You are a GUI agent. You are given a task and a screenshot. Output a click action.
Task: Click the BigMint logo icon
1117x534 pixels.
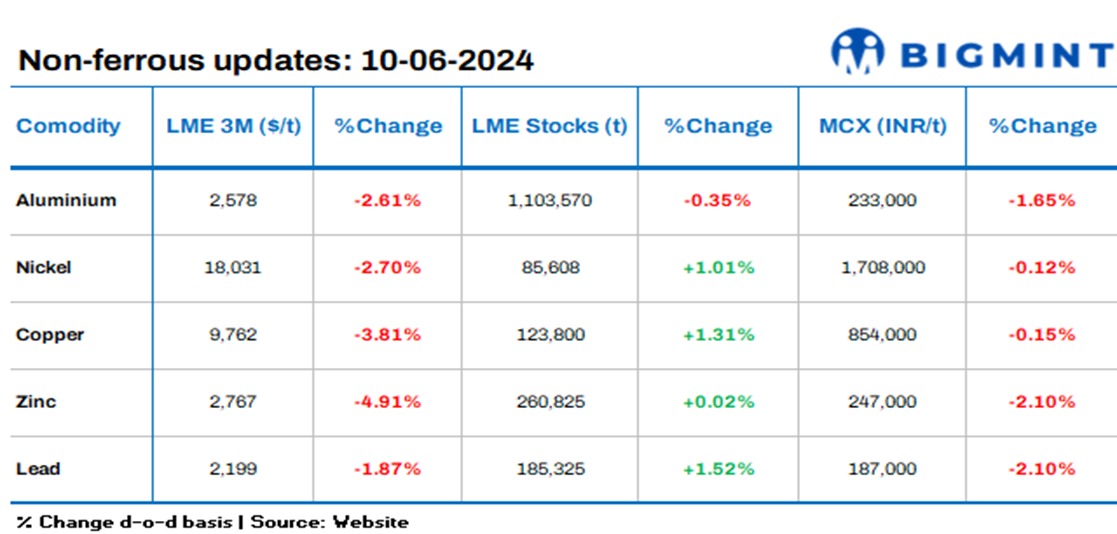[x=859, y=52]
